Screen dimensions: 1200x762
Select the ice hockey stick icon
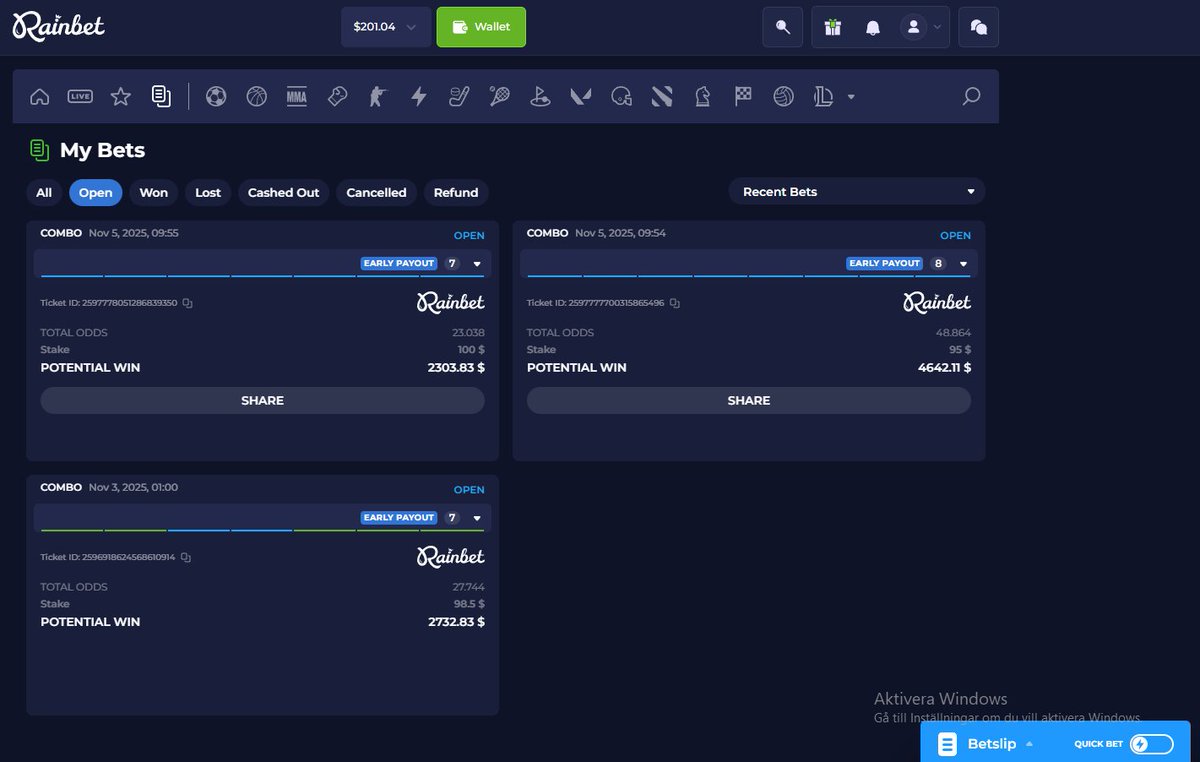pos(459,97)
